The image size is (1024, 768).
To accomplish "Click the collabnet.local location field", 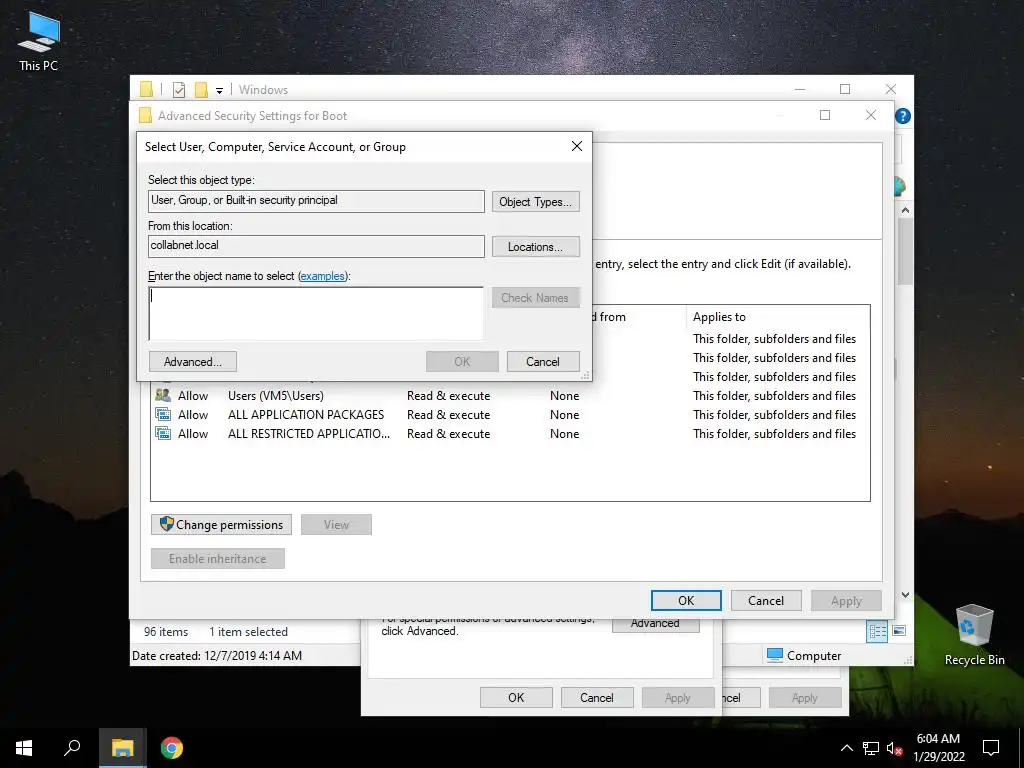I will coord(316,246).
